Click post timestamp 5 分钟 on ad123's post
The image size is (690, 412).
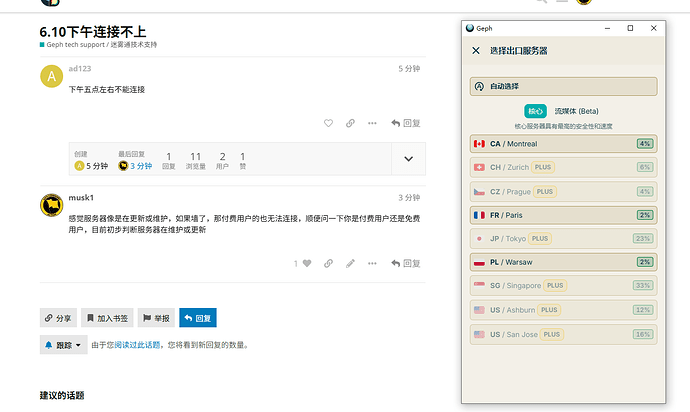pos(409,69)
